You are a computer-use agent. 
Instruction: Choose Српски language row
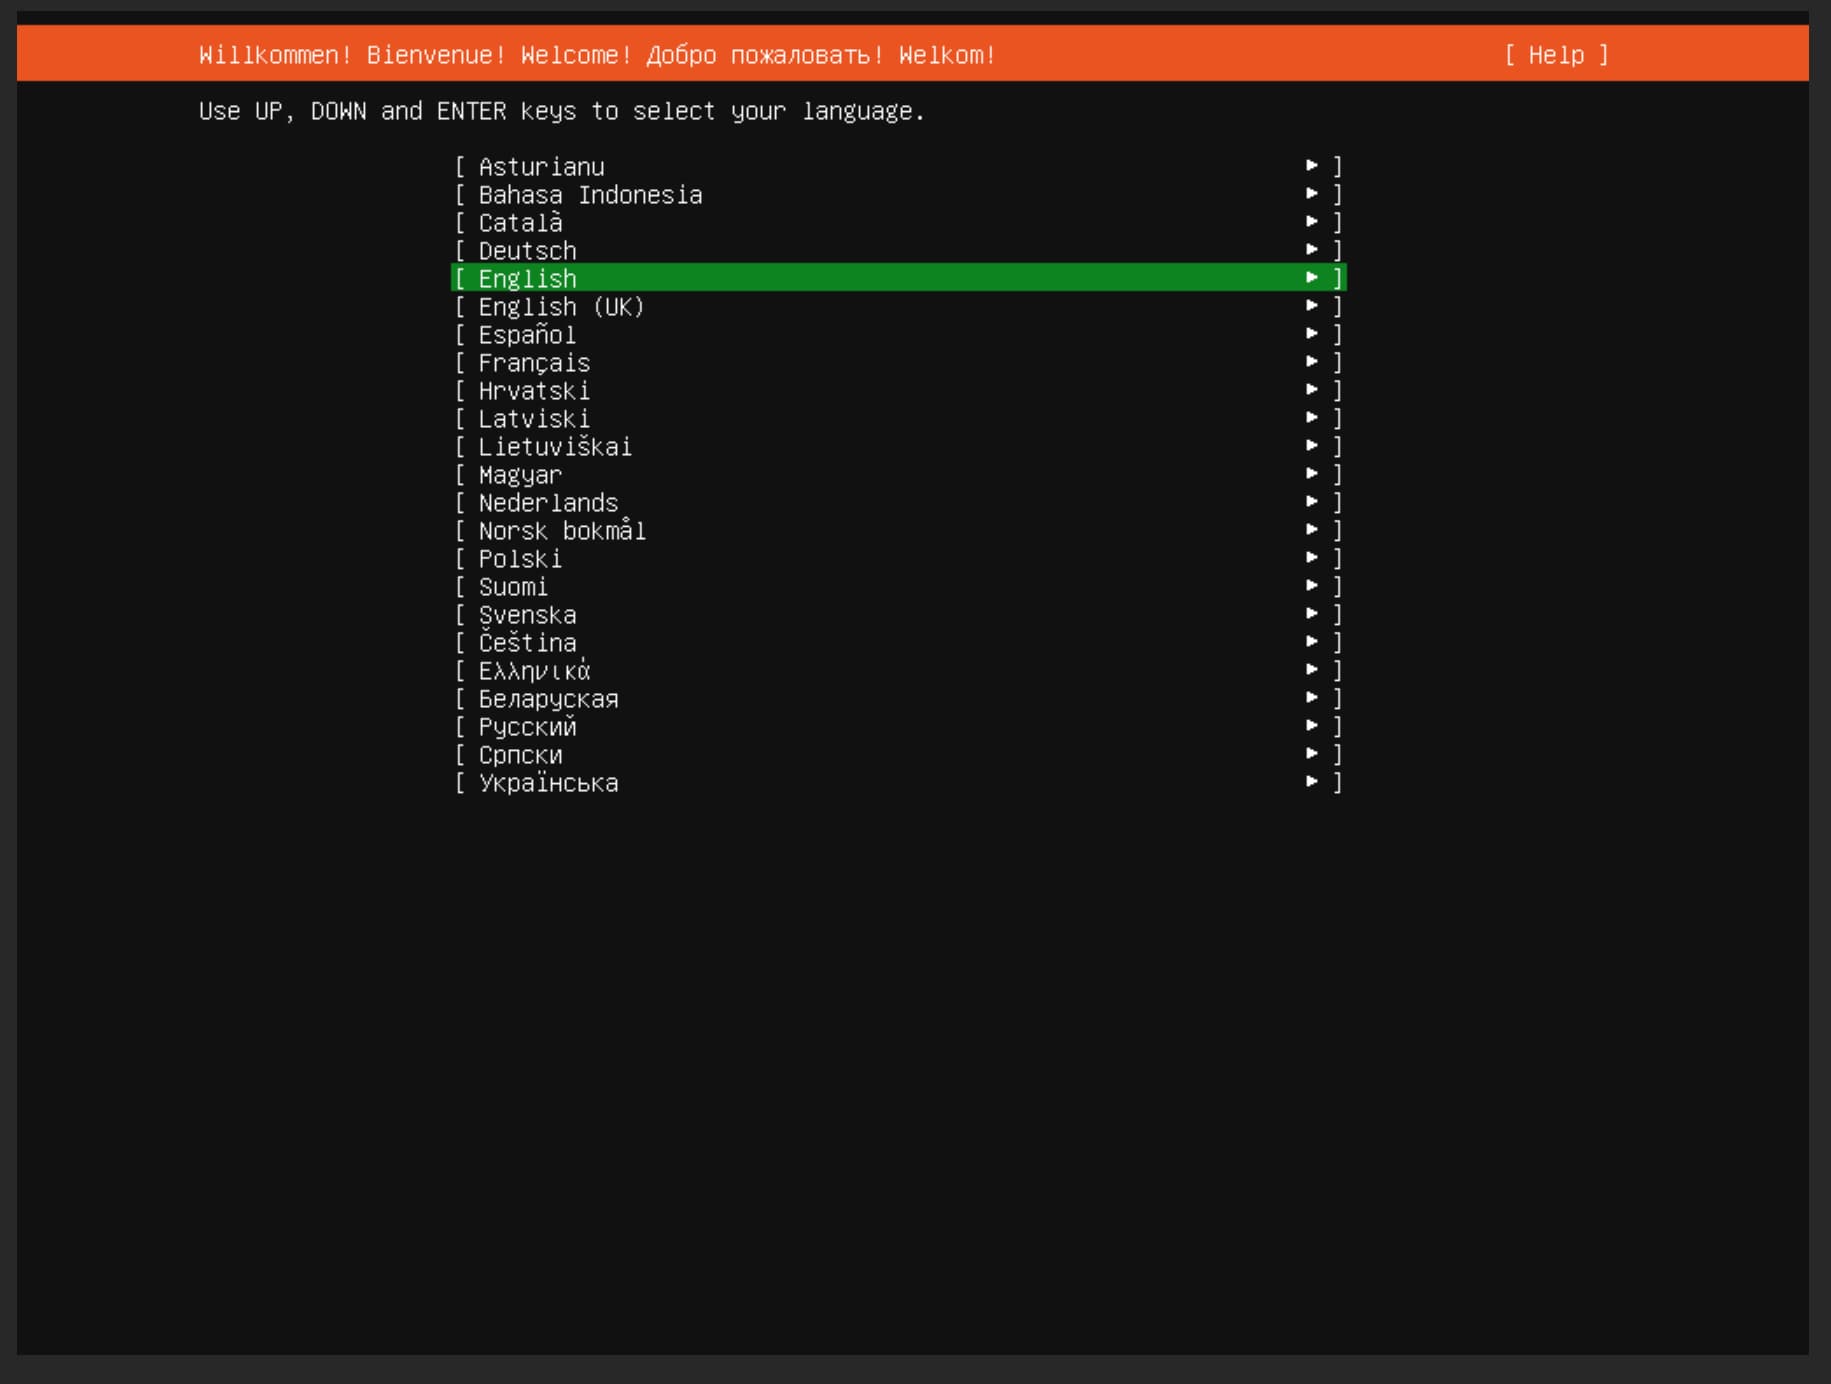[x=898, y=754]
